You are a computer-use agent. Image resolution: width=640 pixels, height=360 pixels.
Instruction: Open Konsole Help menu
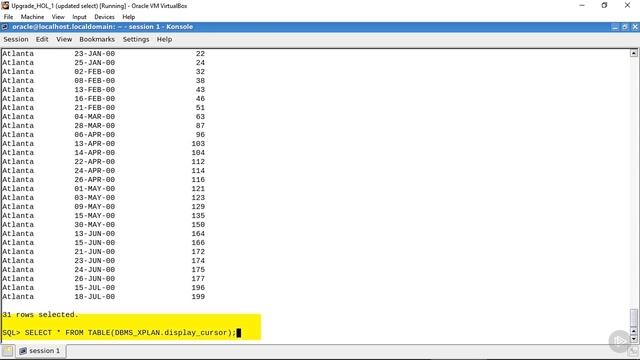[164, 39]
